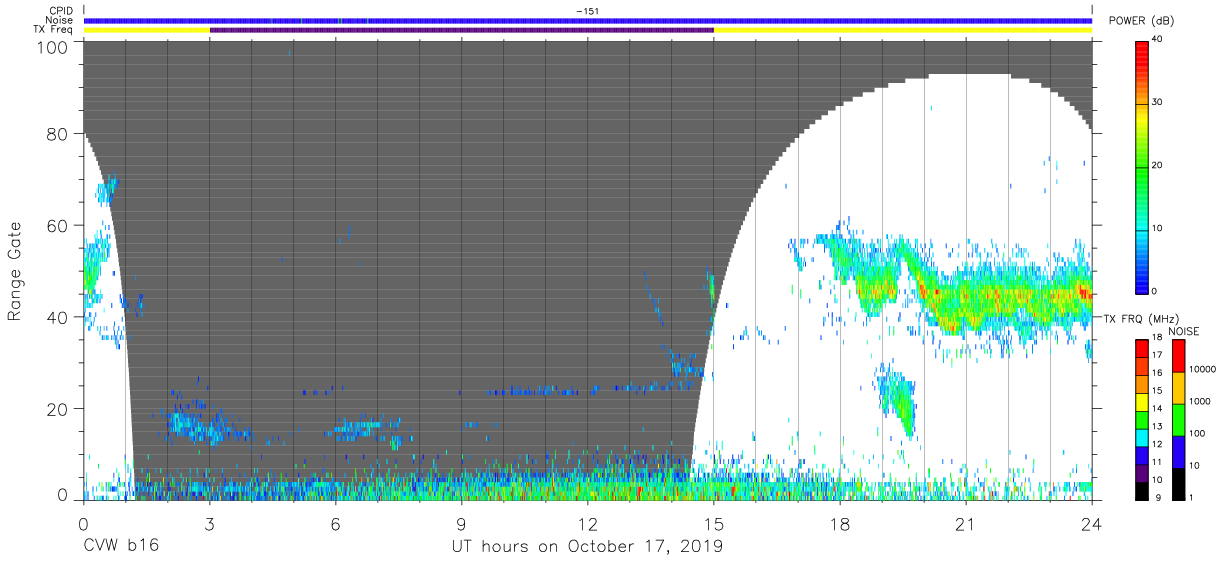The height and width of the screenshot is (567, 1228).
Task: Click the 'CVW b16' radar beam label
Action: (120, 546)
